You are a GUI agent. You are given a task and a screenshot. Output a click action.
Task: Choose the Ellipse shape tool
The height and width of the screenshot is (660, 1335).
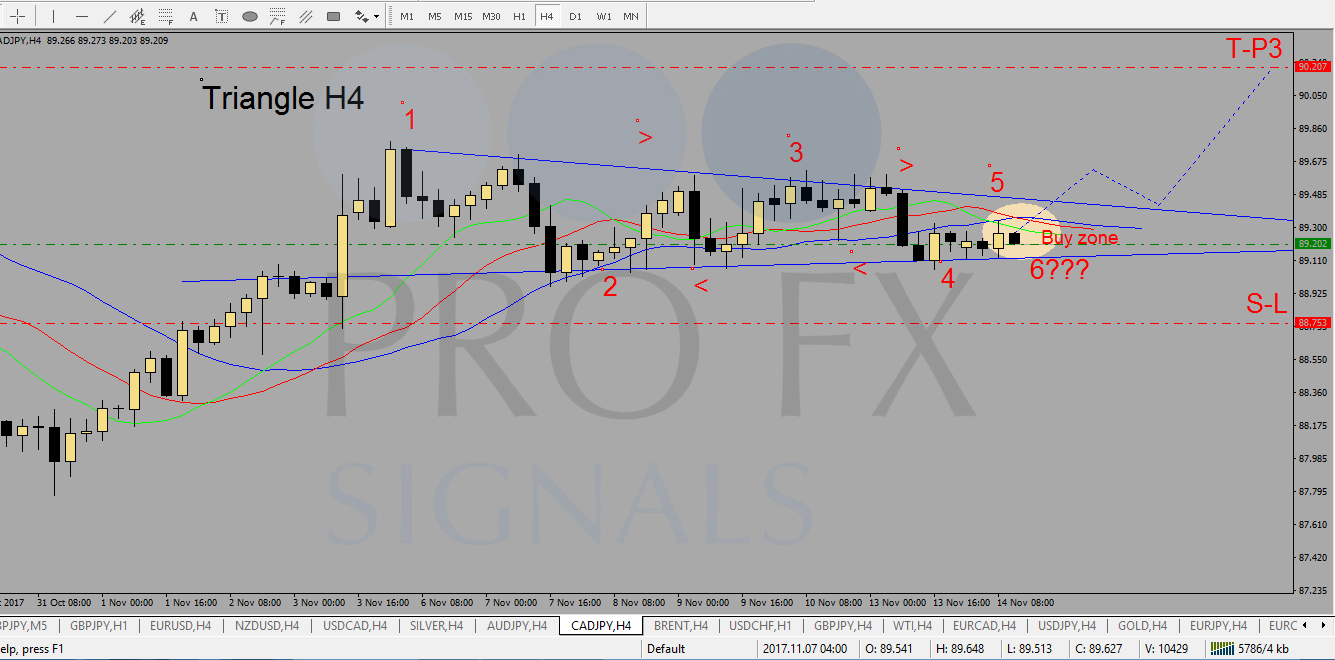[x=249, y=16]
